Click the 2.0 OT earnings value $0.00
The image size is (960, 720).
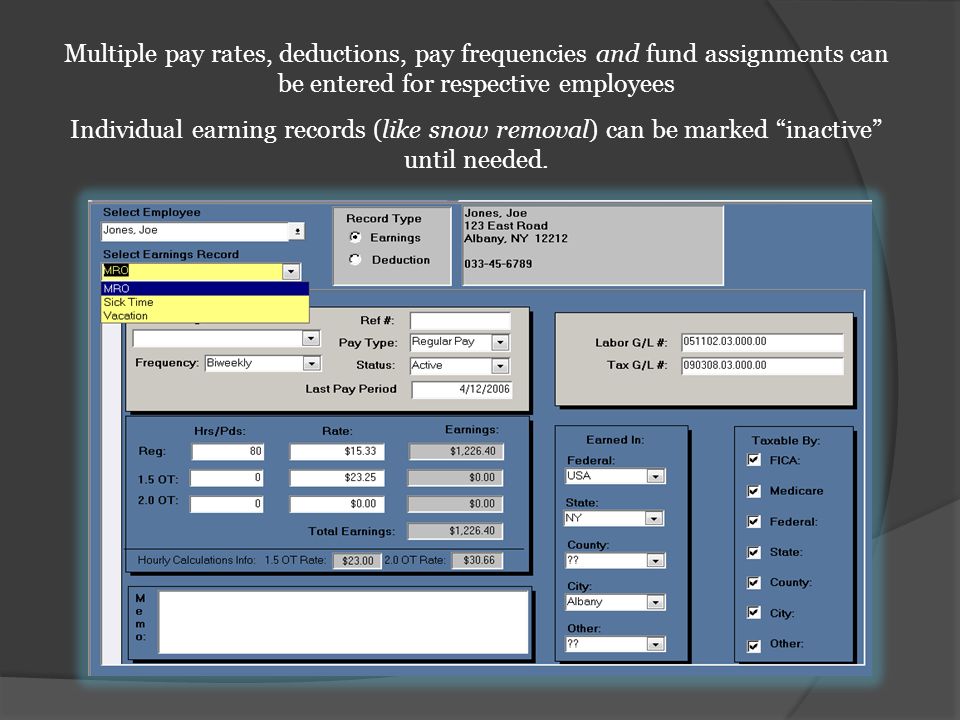(x=456, y=504)
